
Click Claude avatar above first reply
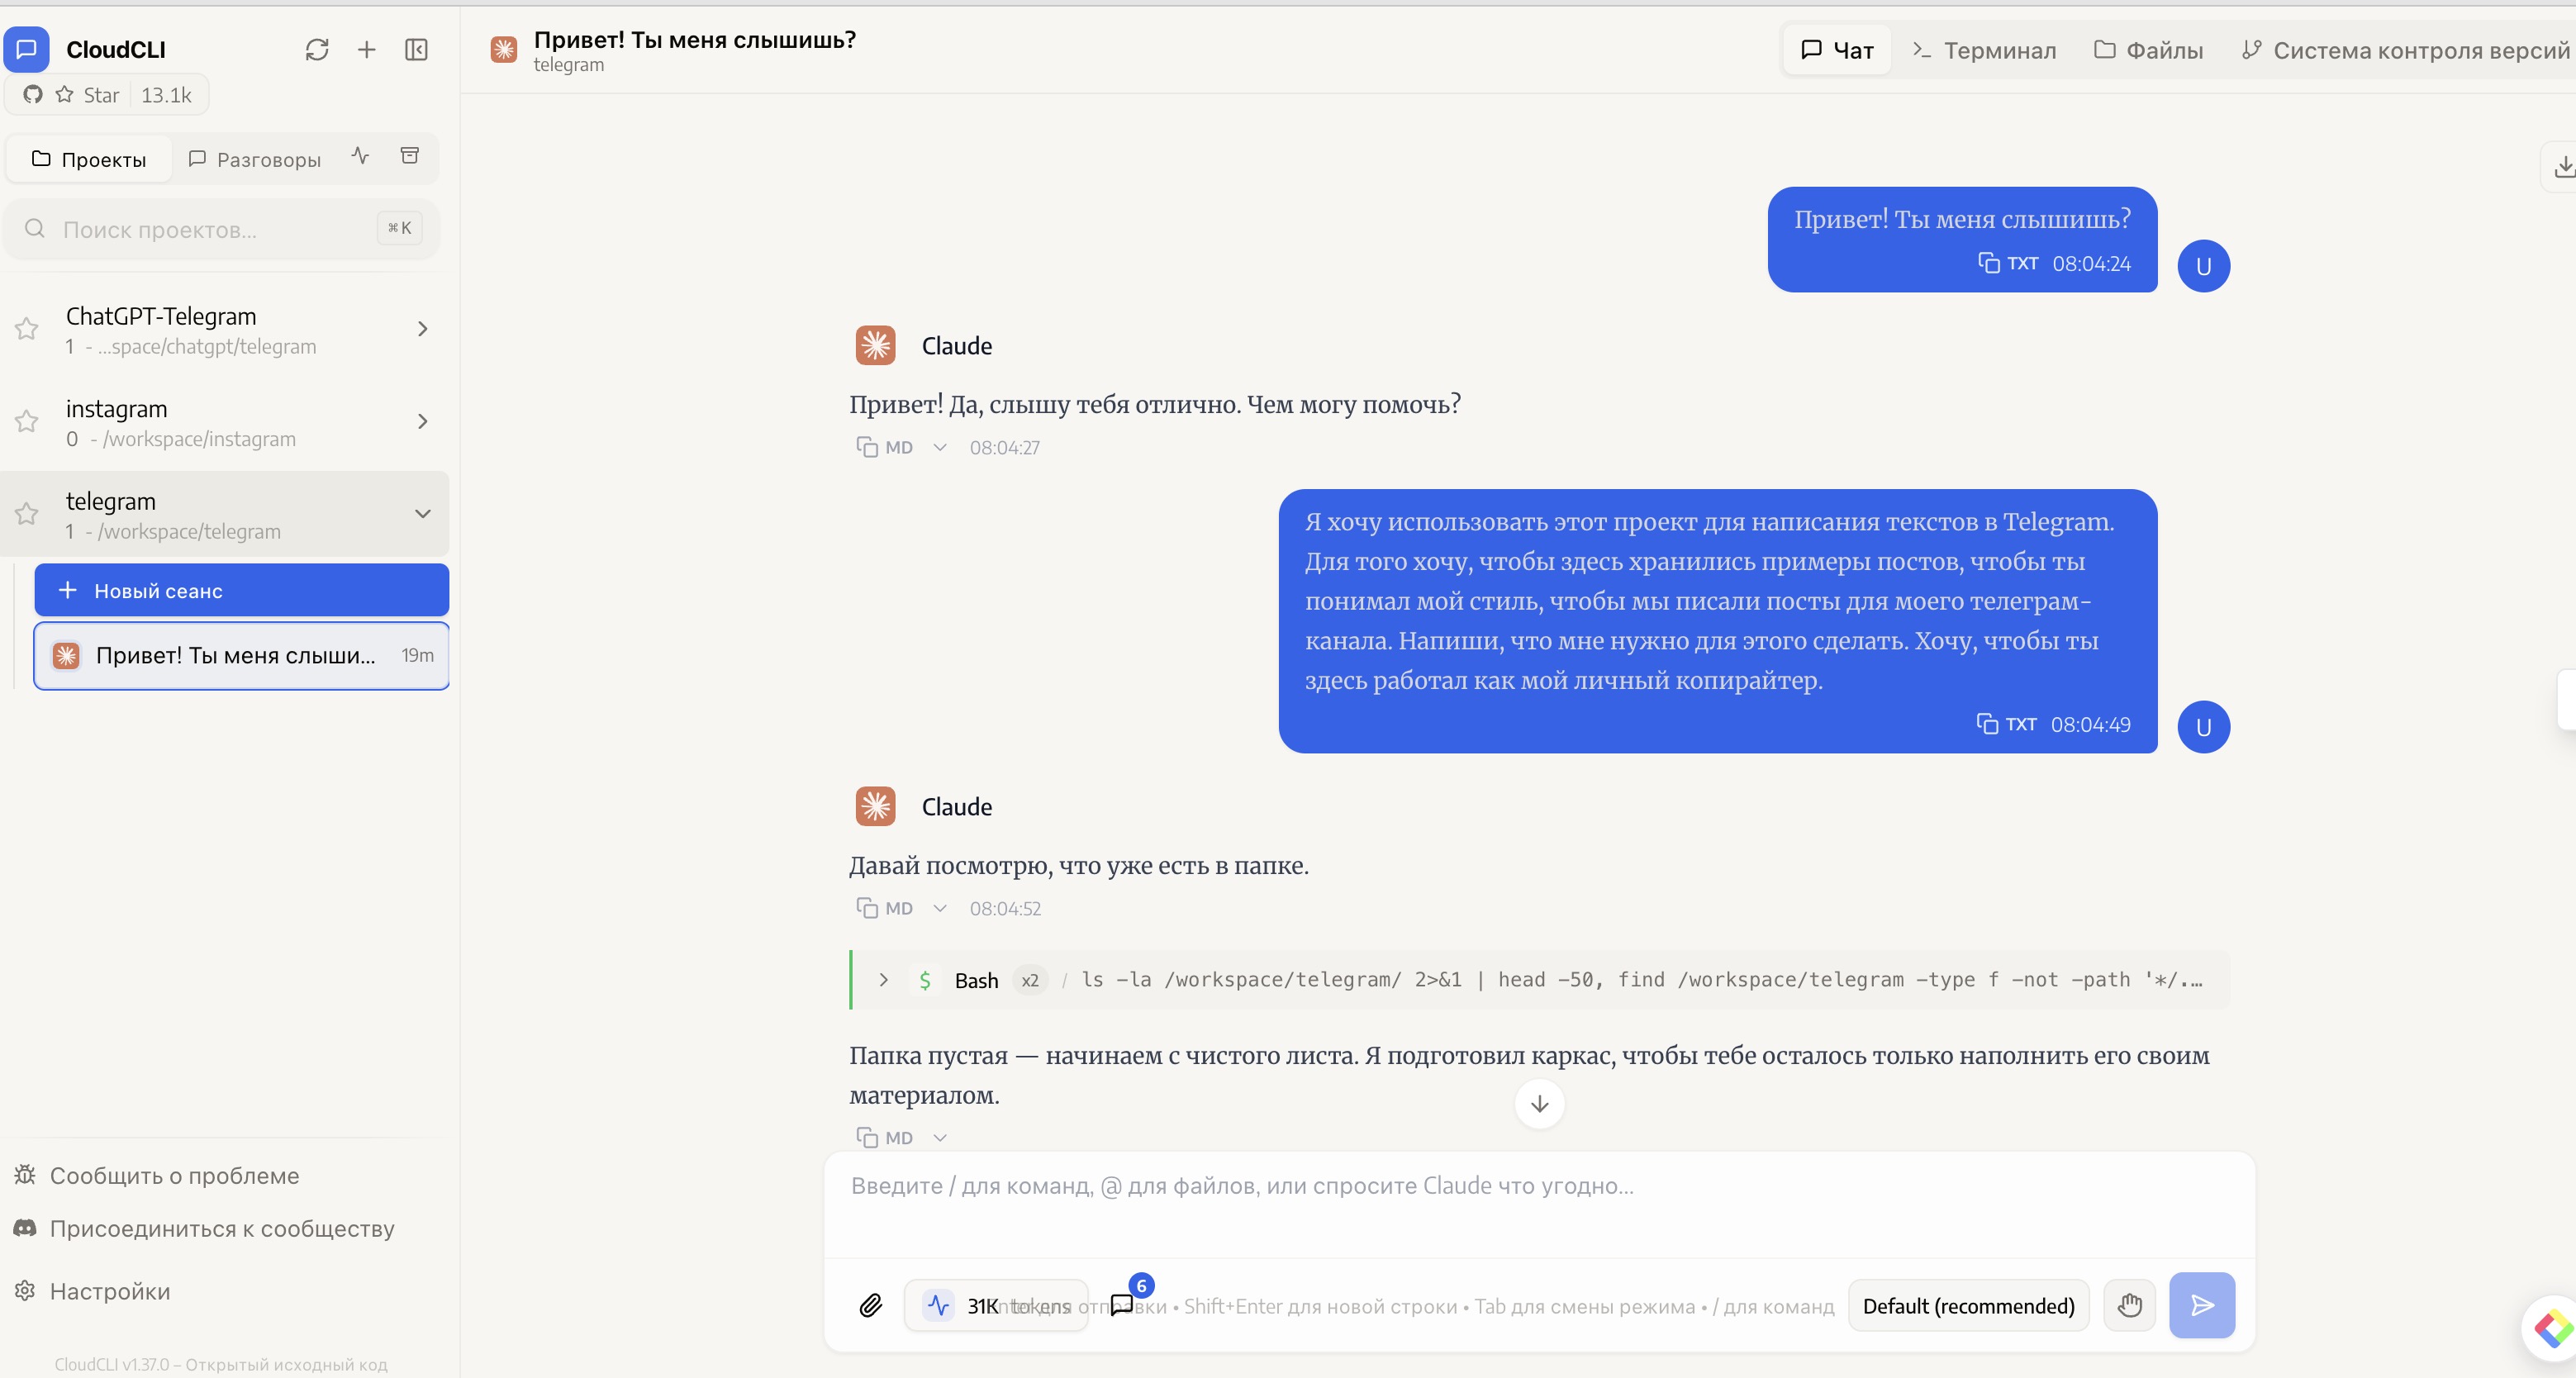876,346
